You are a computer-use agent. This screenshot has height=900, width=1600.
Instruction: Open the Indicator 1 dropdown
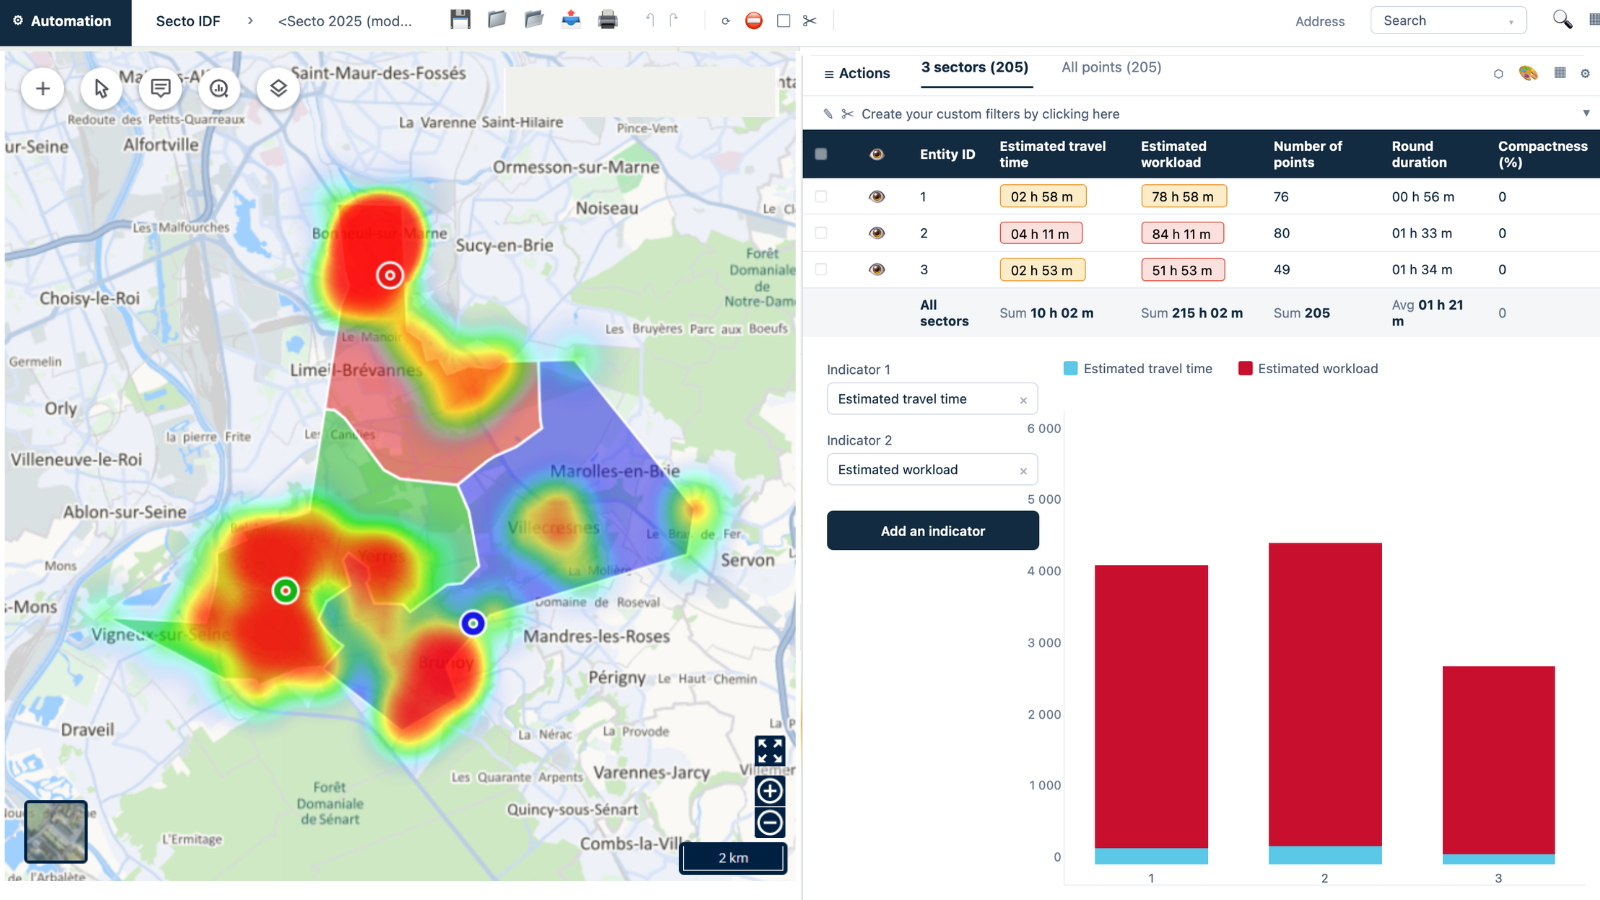[x=932, y=399]
